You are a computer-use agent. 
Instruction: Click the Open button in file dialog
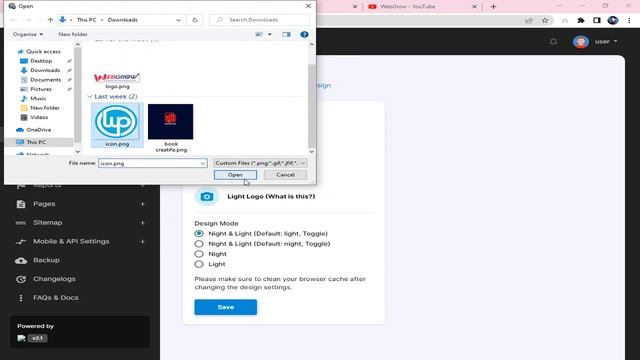tap(235, 175)
